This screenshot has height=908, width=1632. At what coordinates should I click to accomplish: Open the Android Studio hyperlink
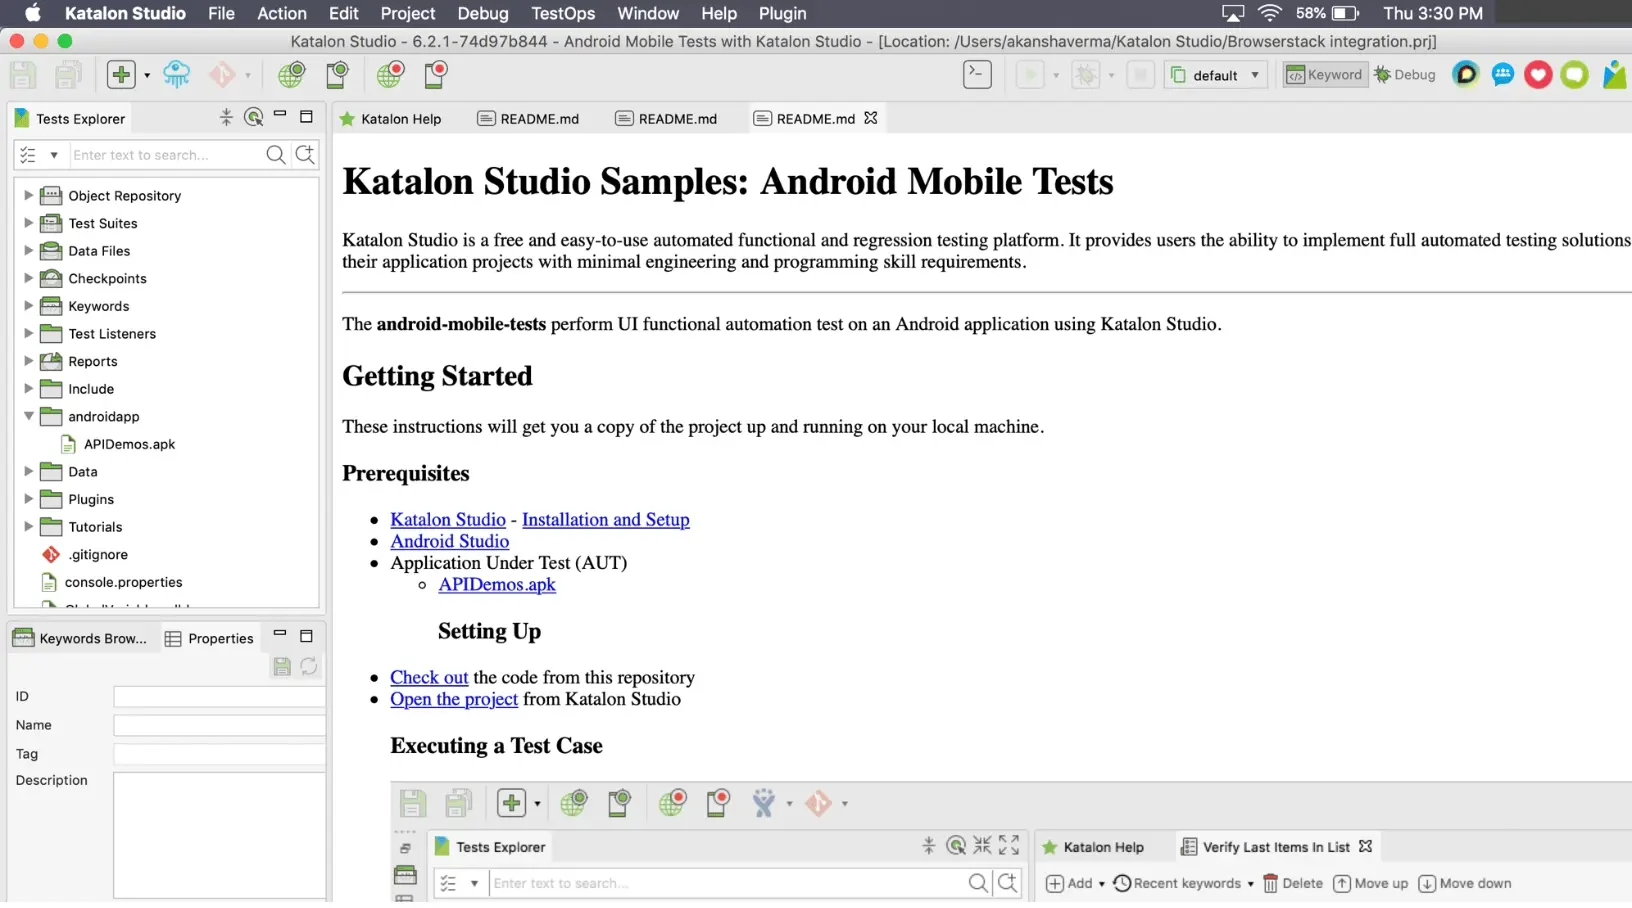pyautogui.click(x=449, y=542)
